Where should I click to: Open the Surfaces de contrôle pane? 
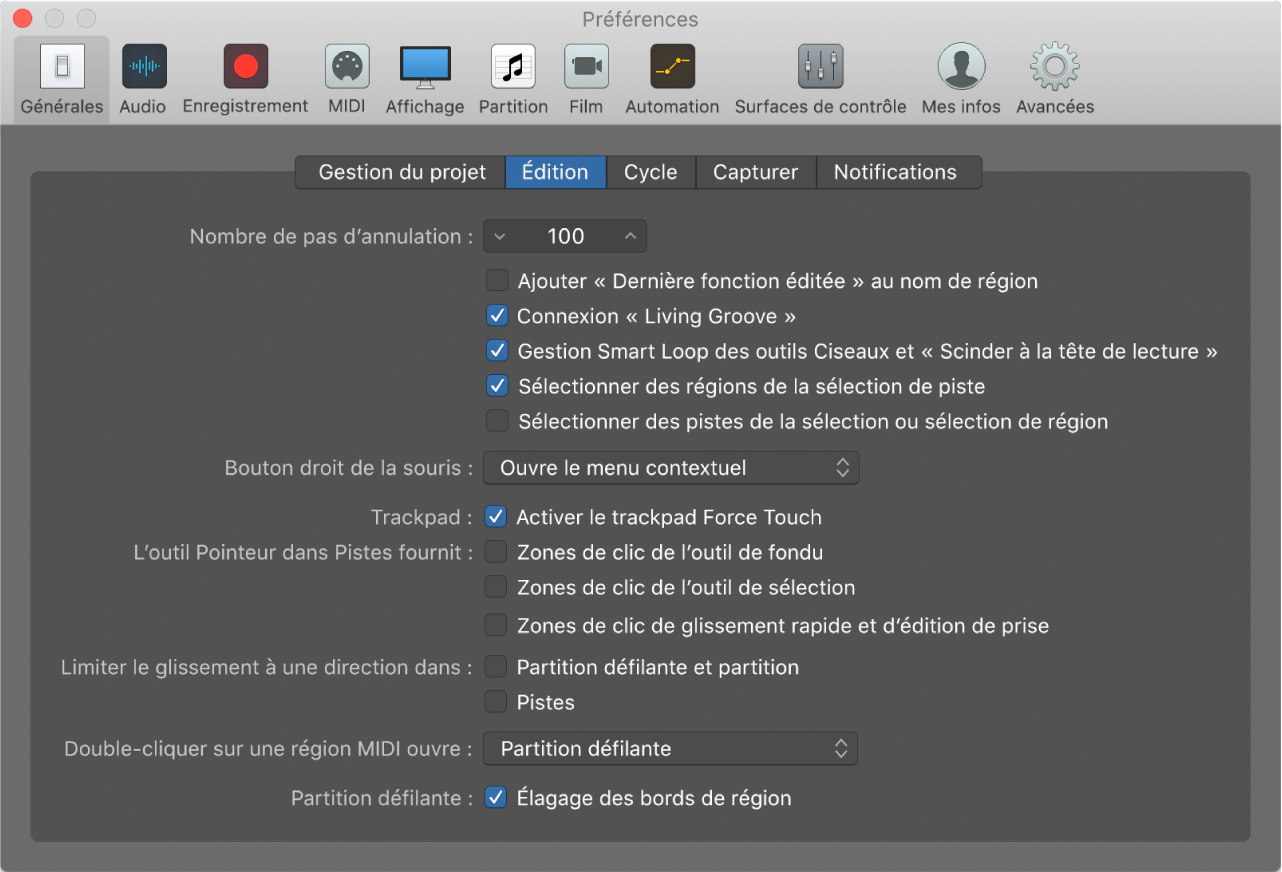coord(821,80)
